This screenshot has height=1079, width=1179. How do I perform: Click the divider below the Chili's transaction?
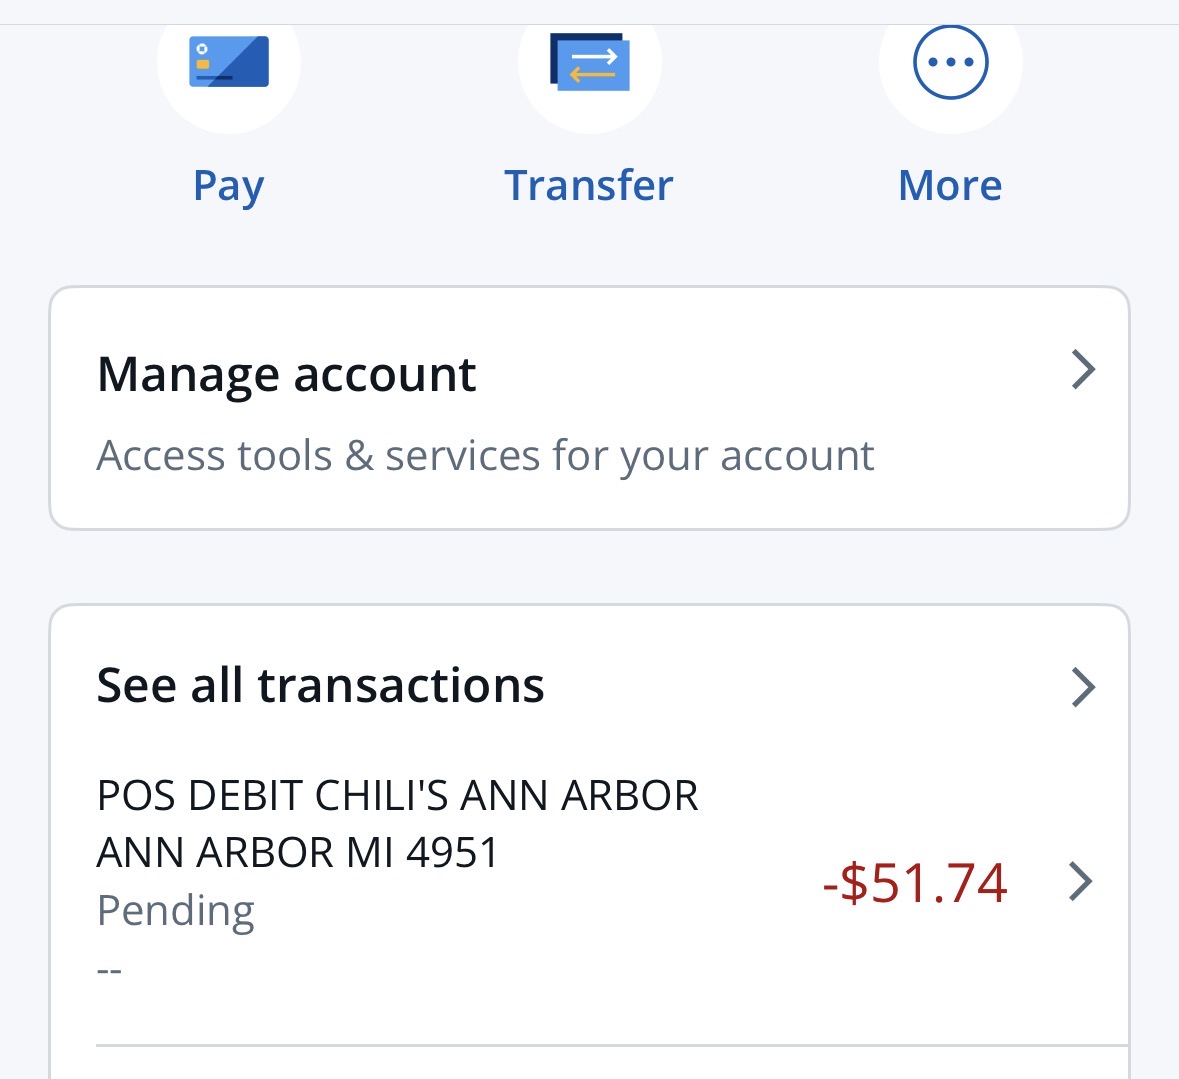[x=612, y=1046]
